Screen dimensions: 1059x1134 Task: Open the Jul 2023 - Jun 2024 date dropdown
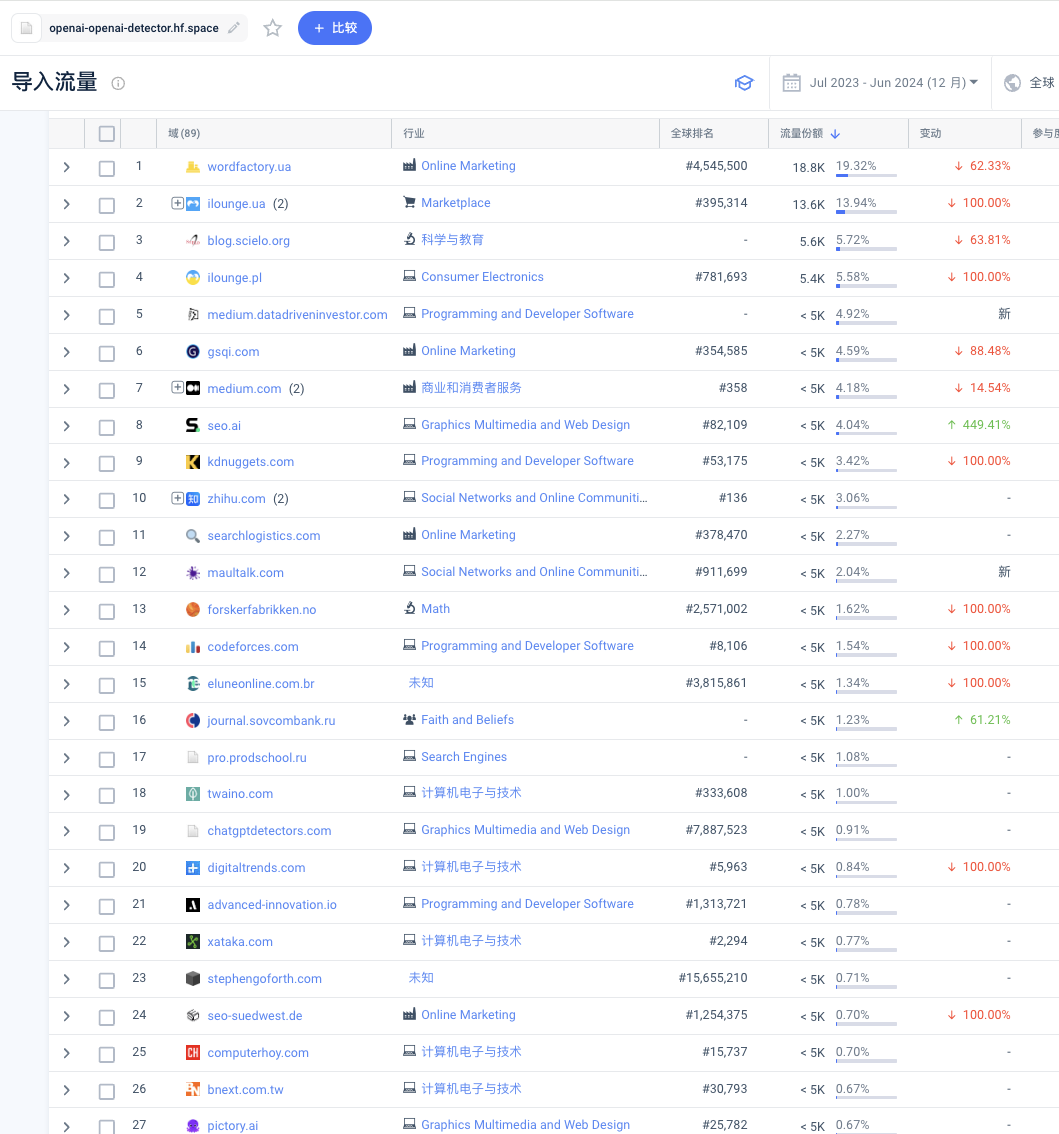pyautogui.click(x=893, y=83)
